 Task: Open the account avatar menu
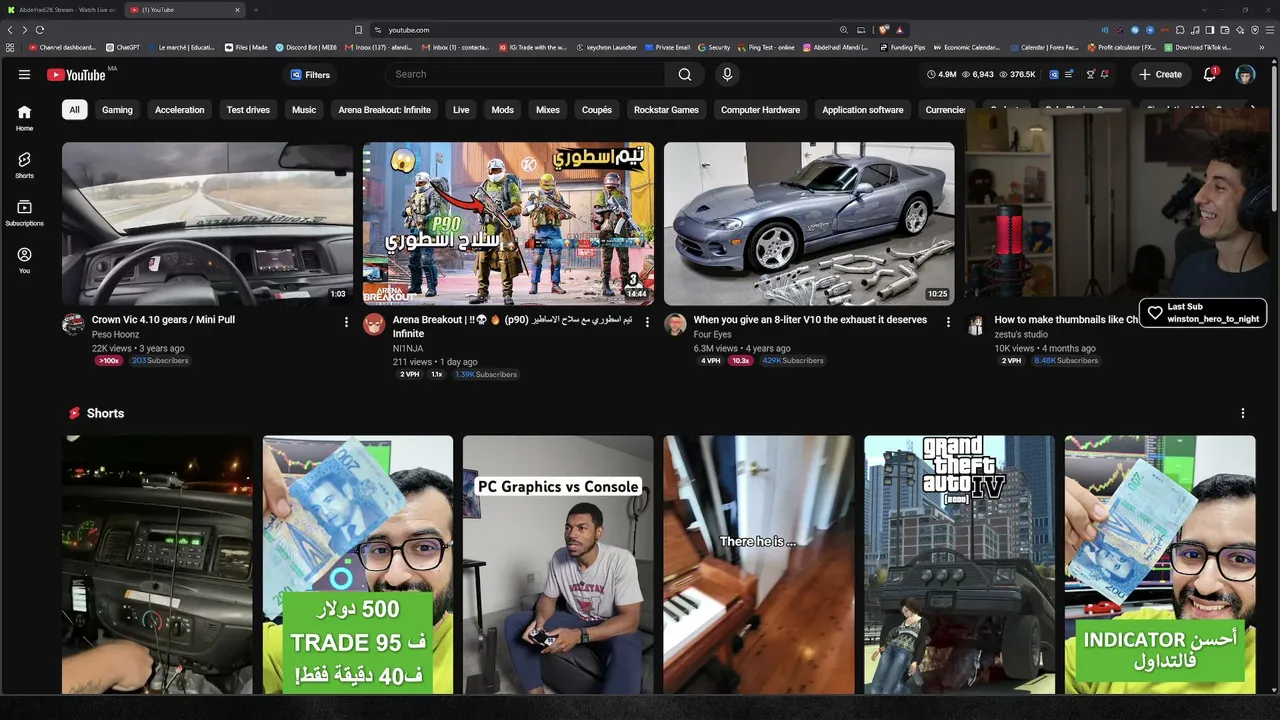click(1245, 74)
